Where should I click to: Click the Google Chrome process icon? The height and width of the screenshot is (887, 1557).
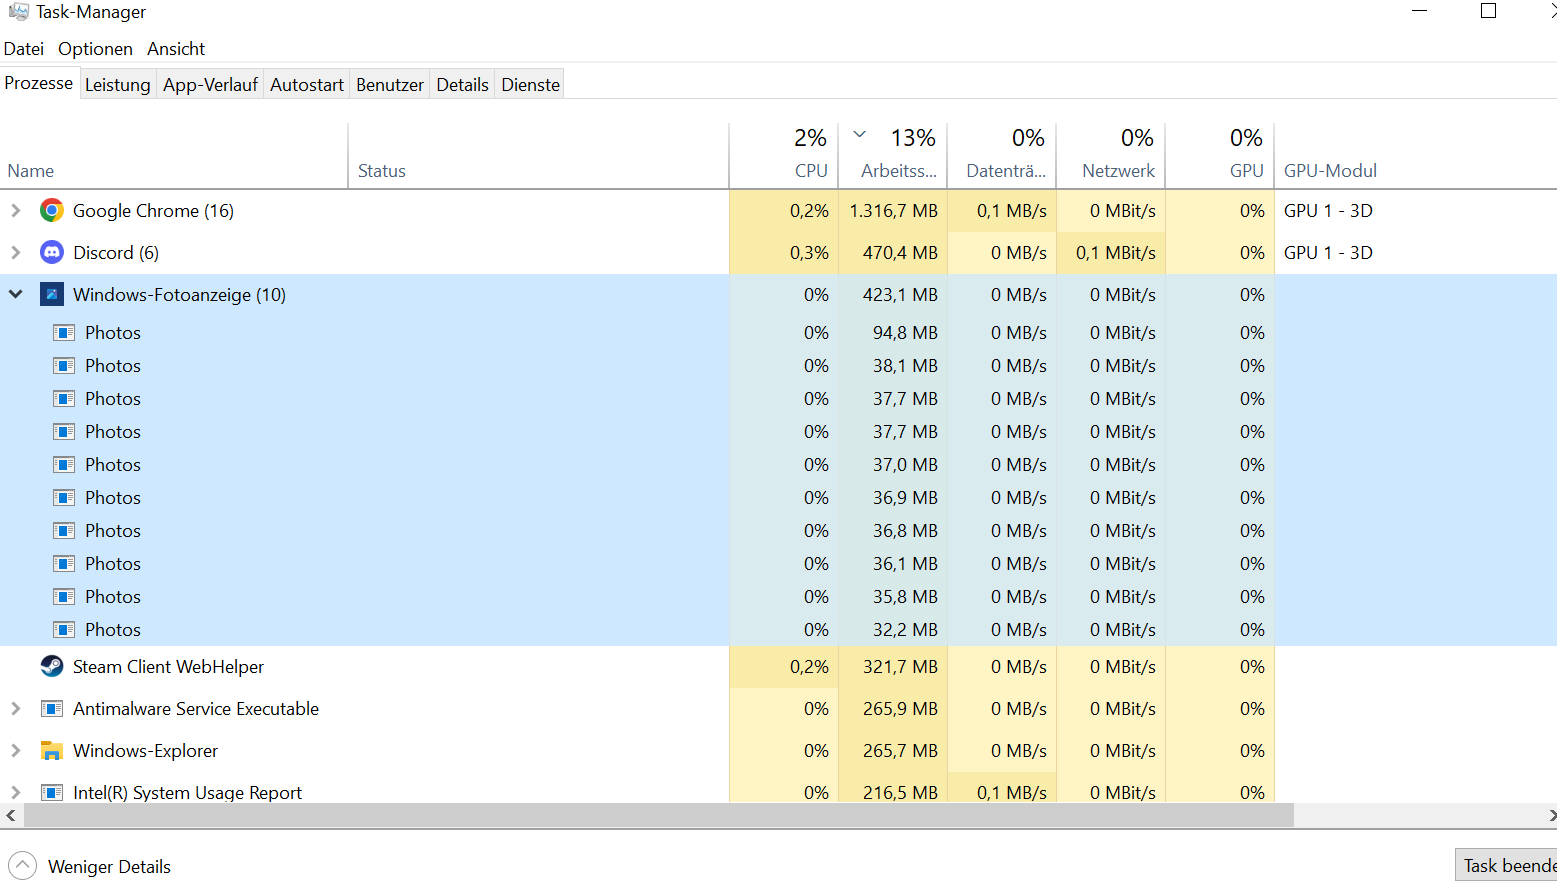point(52,210)
